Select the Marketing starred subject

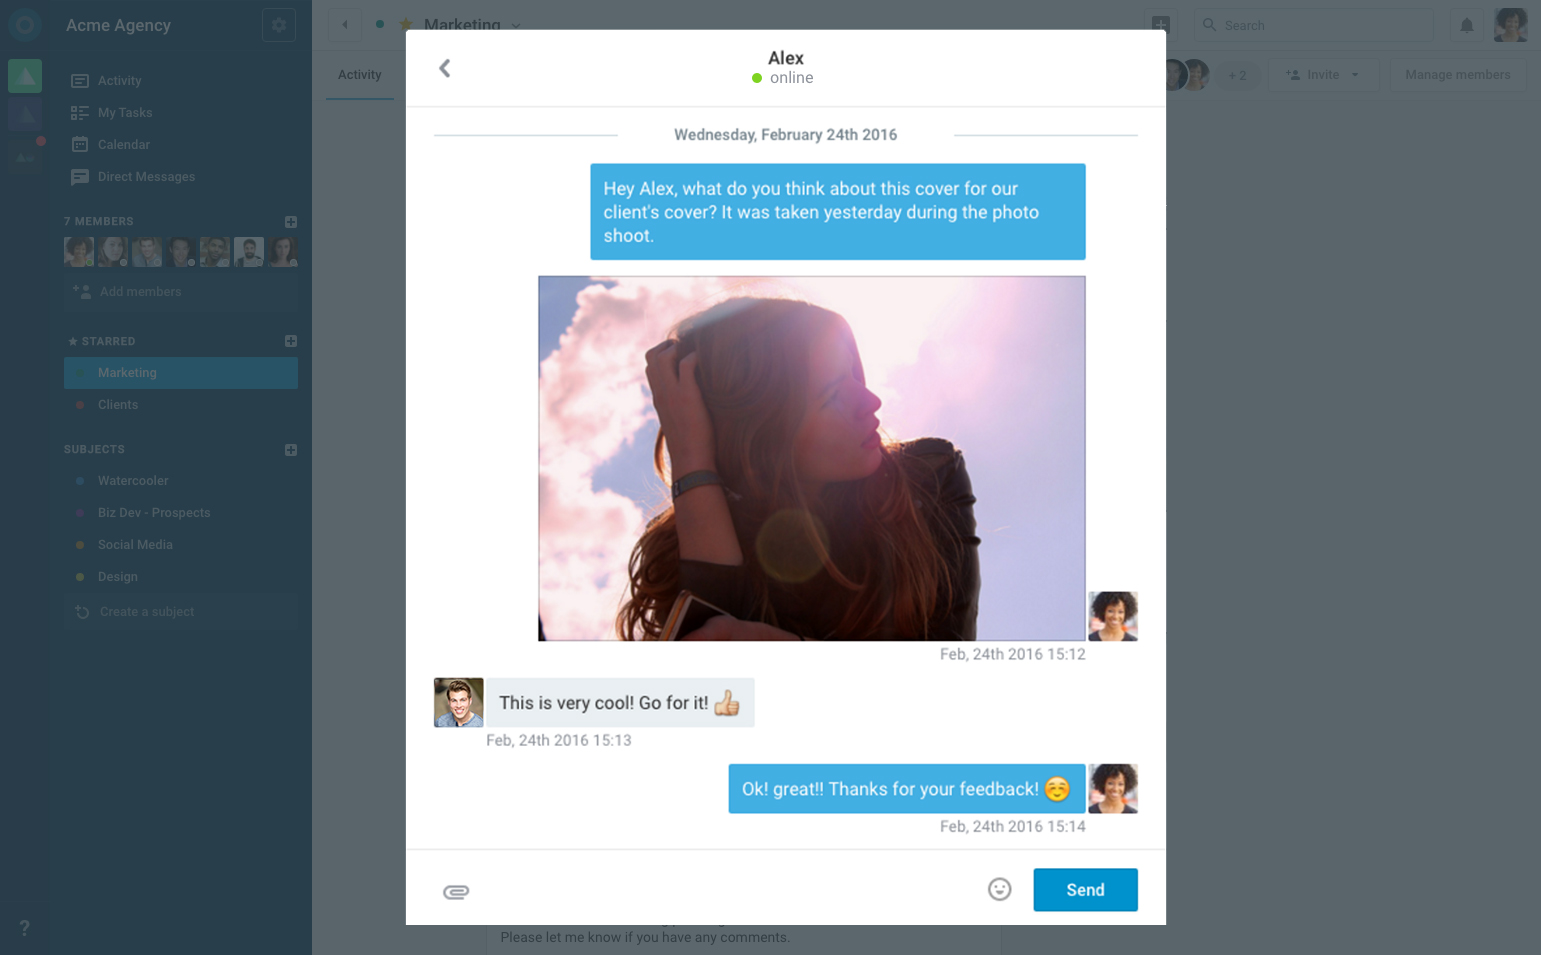tap(181, 372)
